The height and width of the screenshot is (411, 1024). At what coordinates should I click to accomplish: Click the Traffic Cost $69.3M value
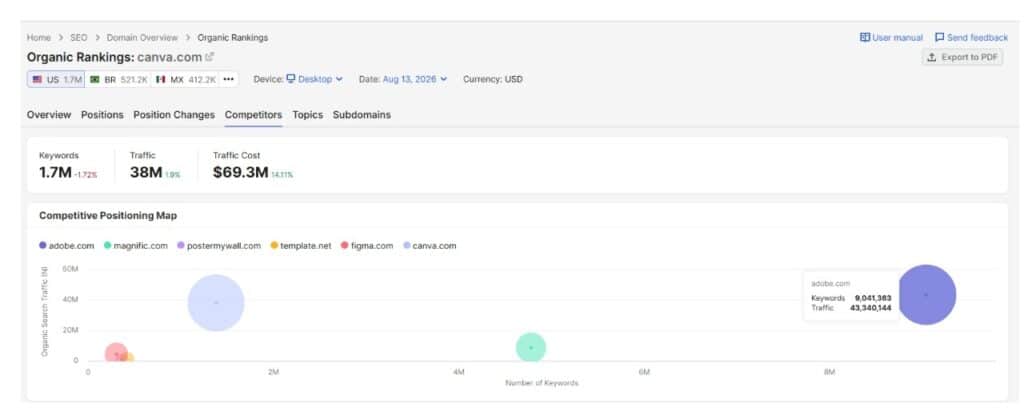(240, 173)
